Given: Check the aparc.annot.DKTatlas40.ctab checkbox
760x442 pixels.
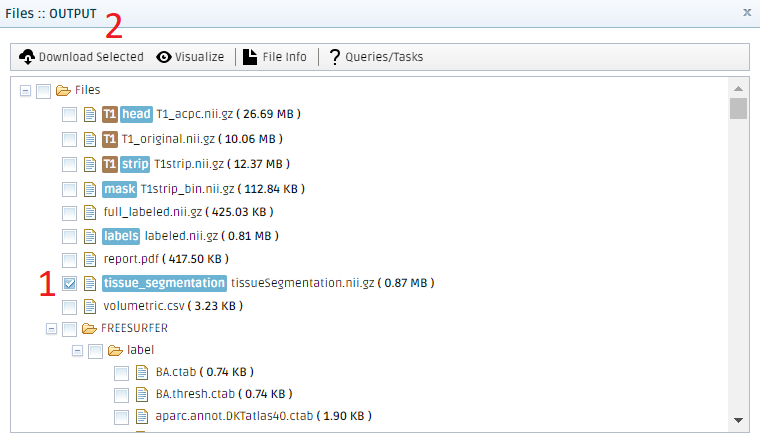Looking at the screenshot, I should 121,417.
